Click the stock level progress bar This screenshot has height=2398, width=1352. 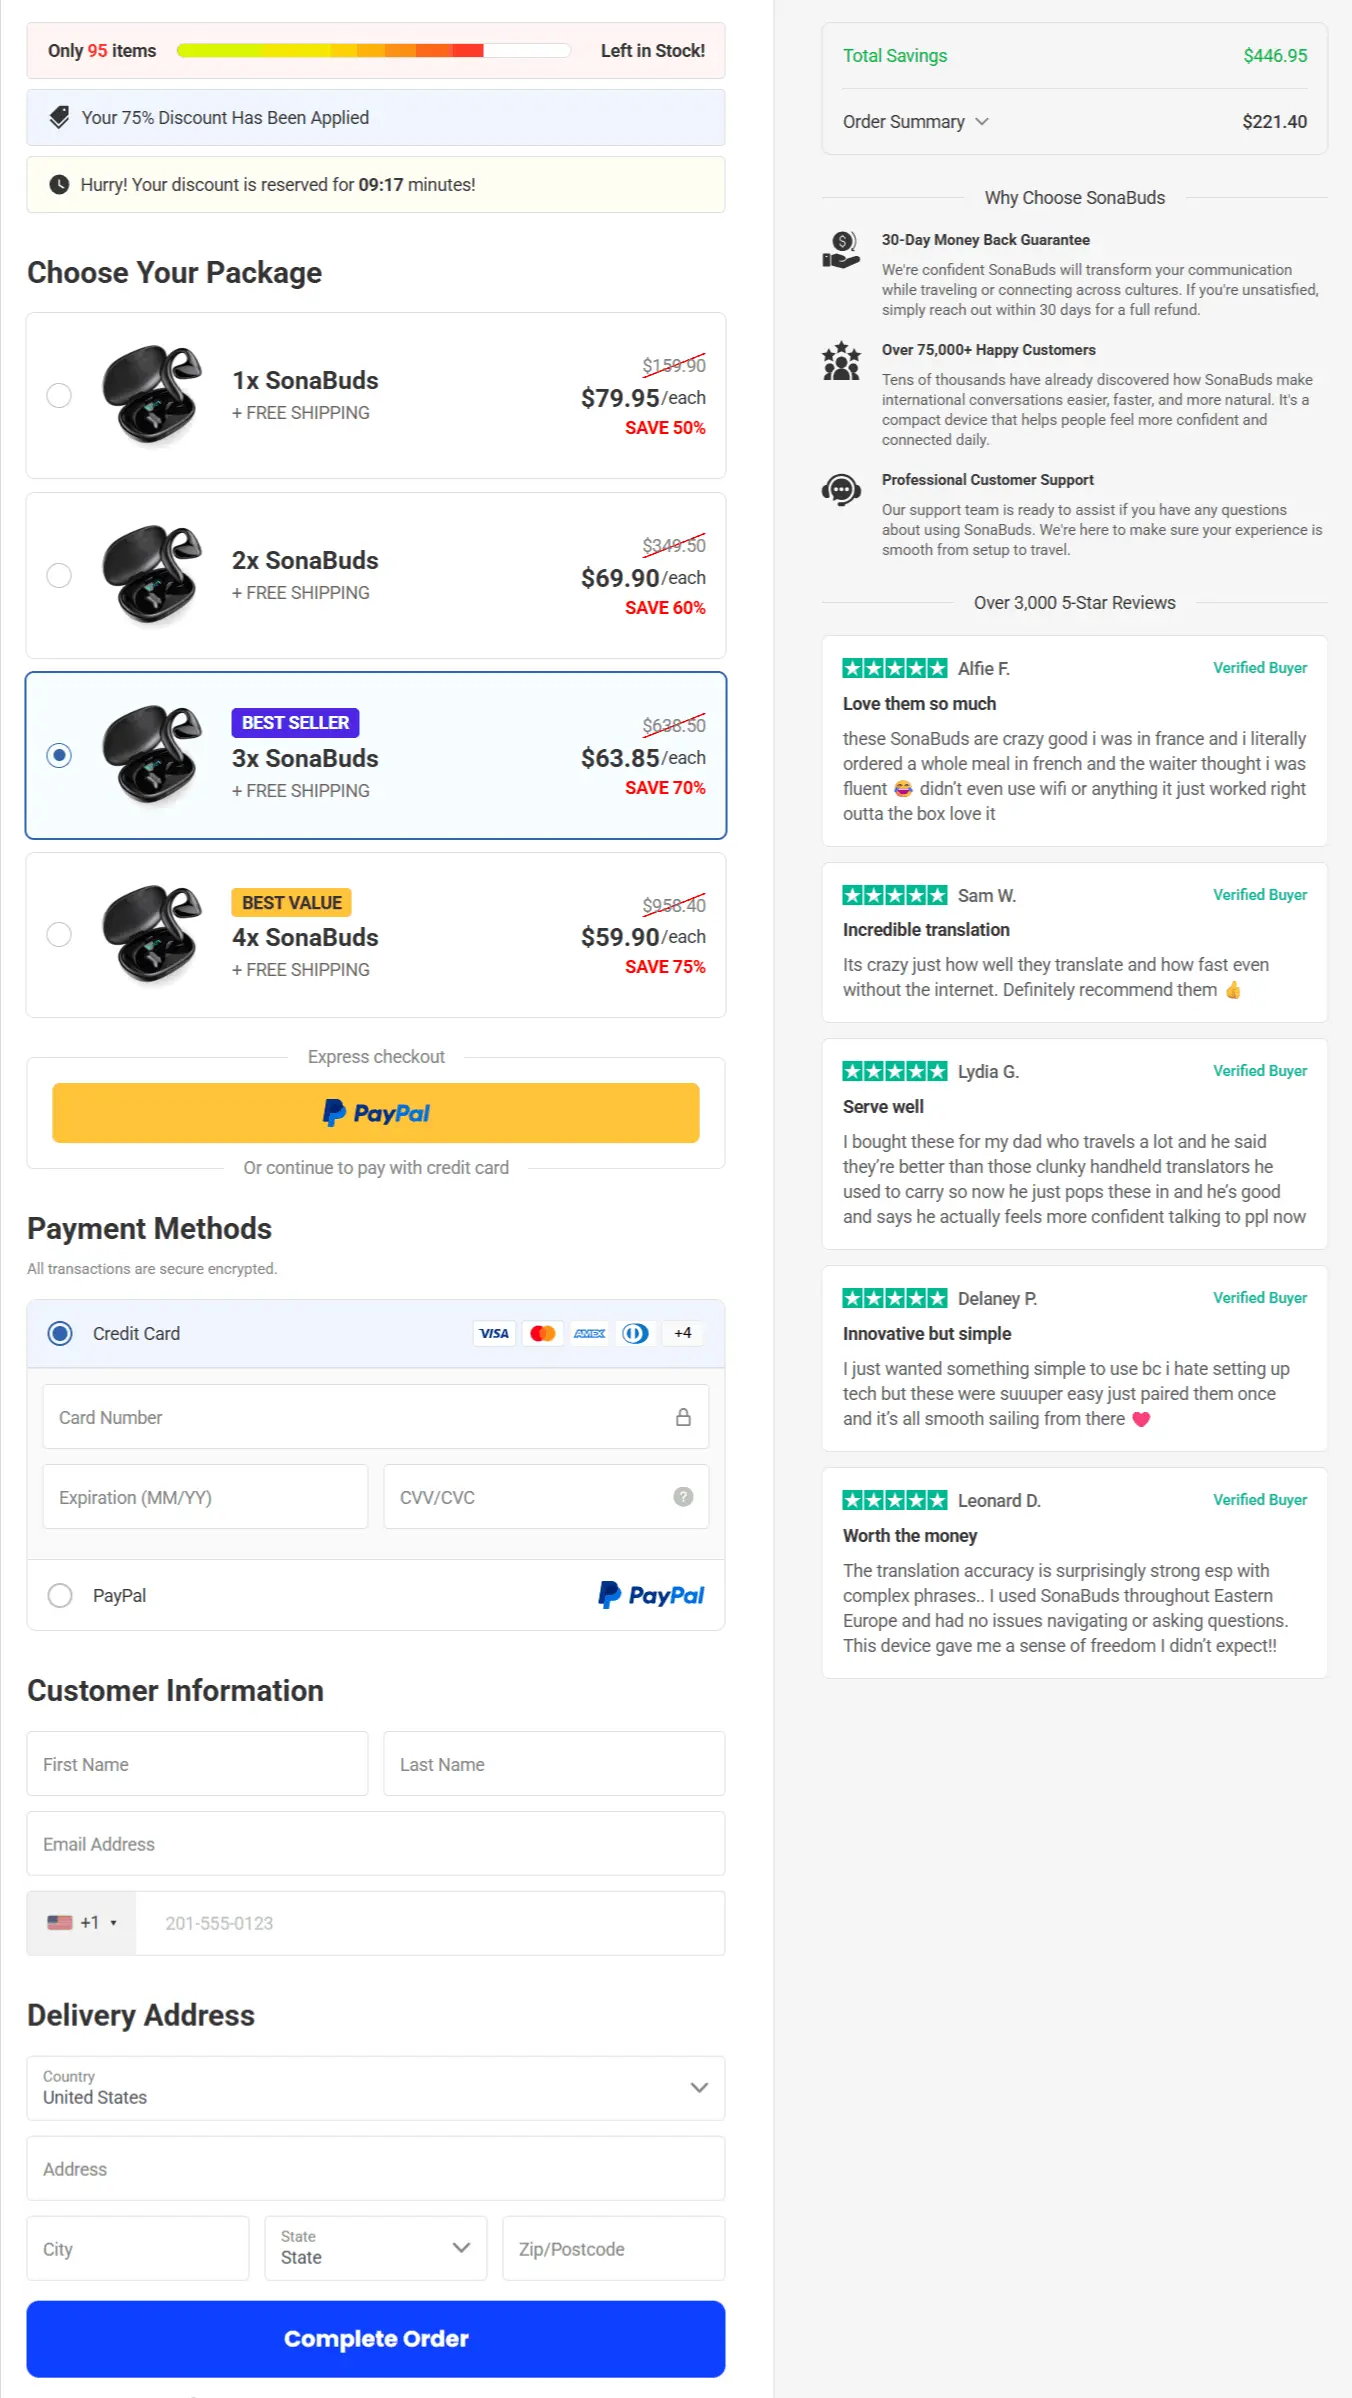click(375, 50)
